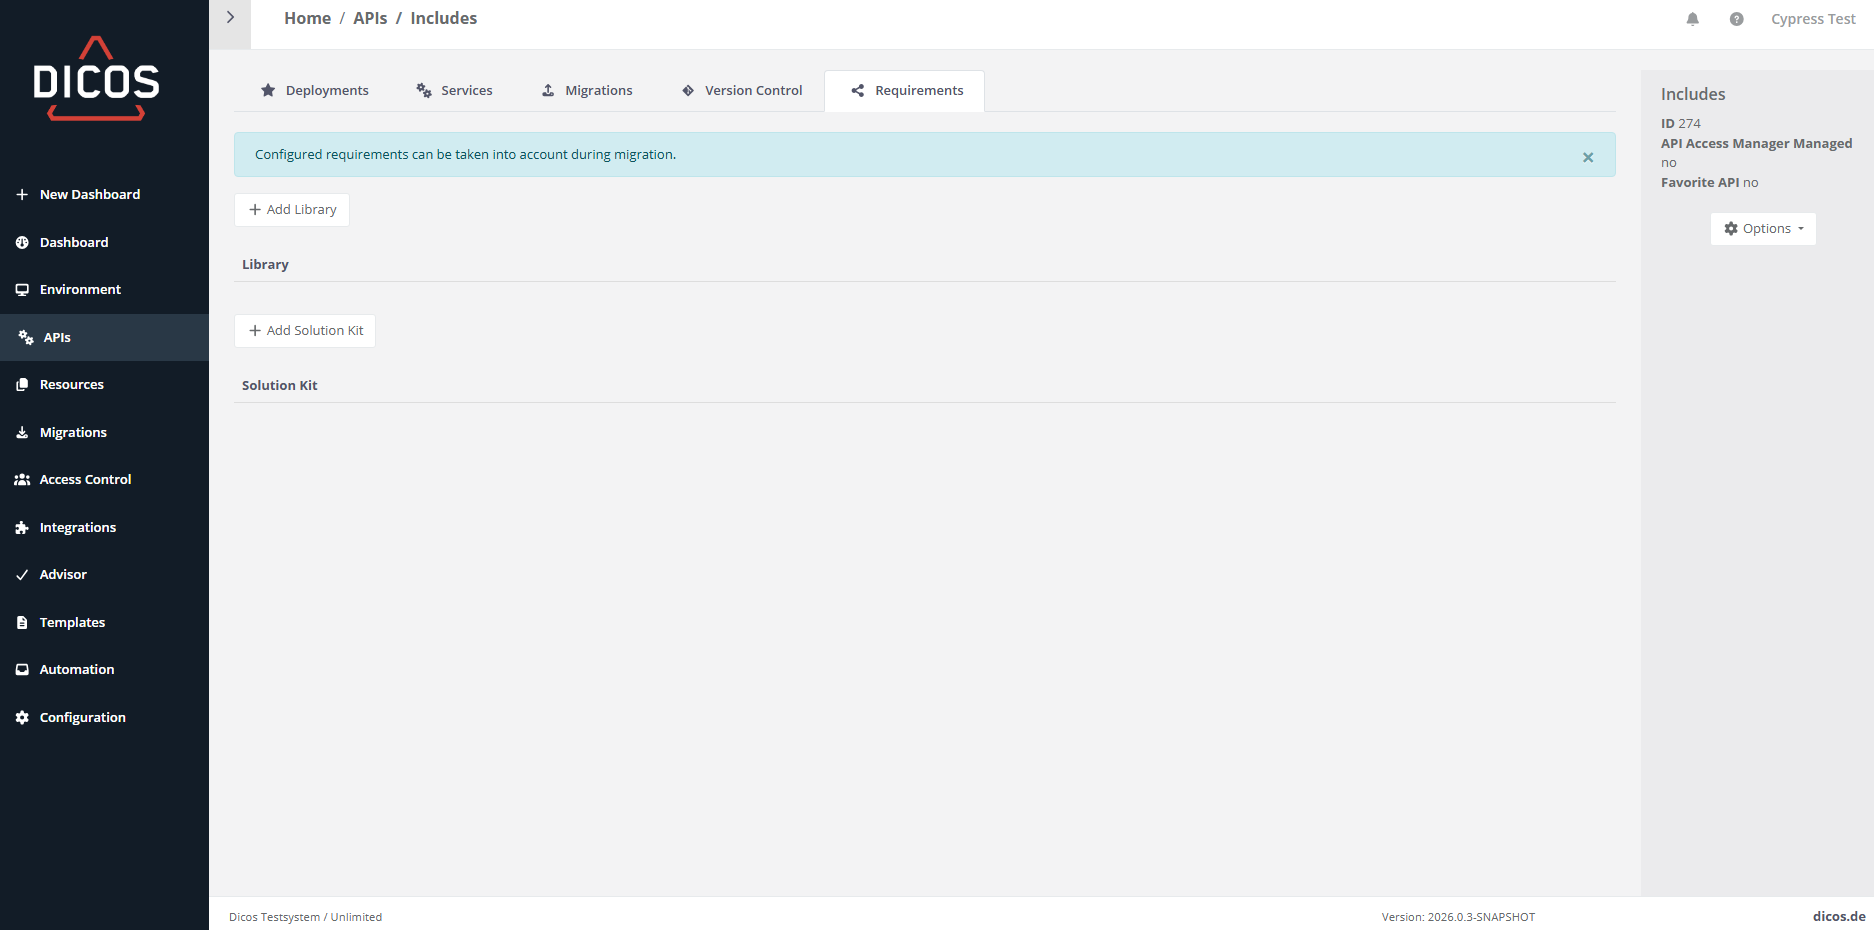Image resolution: width=1874 pixels, height=930 pixels.
Task: Click the Configuration gear icon
Action: tap(22, 718)
